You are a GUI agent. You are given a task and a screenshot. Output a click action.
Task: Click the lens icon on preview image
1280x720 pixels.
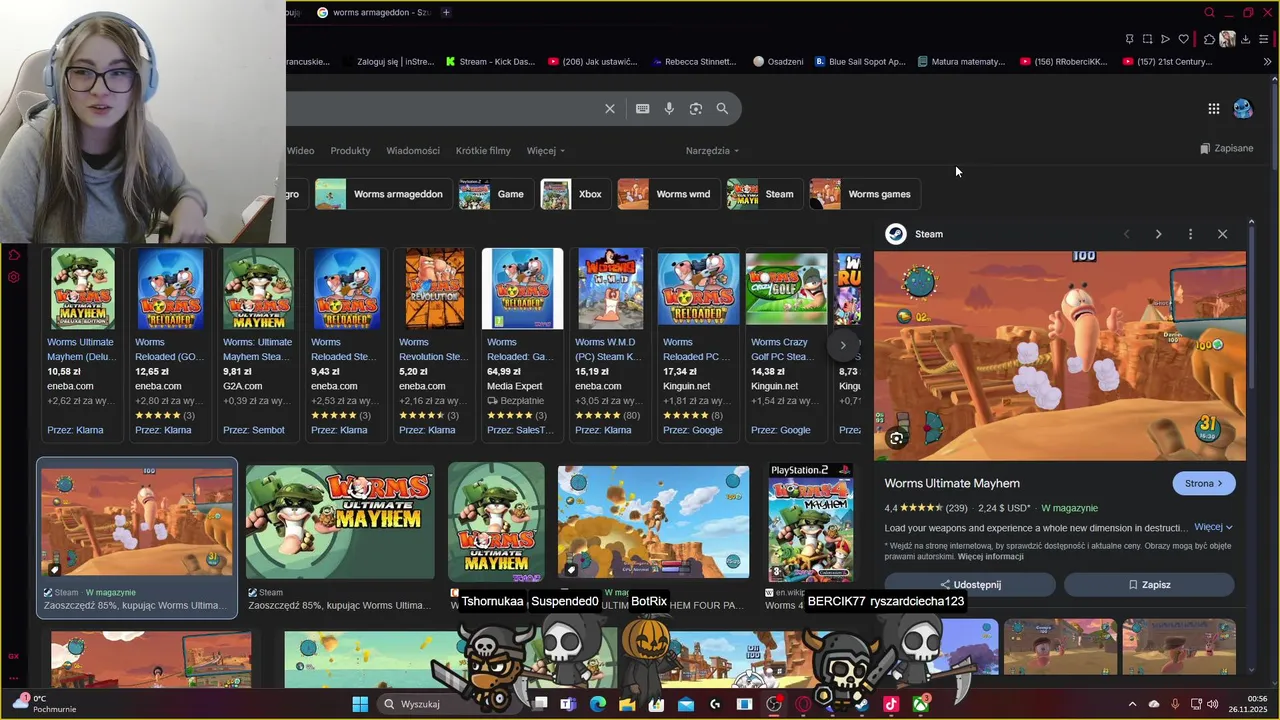click(x=896, y=438)
